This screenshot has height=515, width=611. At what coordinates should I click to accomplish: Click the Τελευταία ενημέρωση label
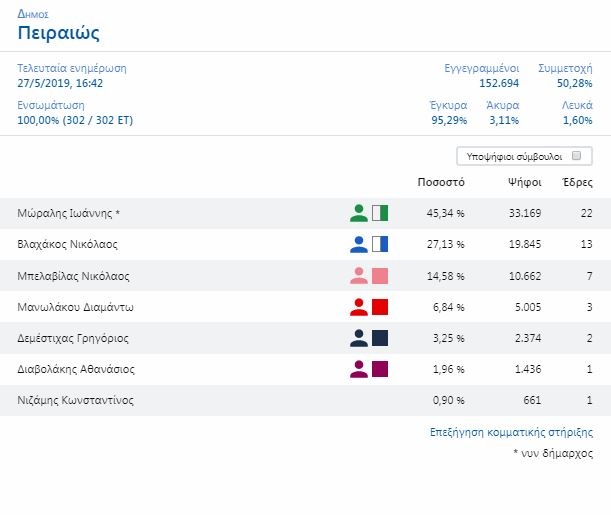[72, 69]
